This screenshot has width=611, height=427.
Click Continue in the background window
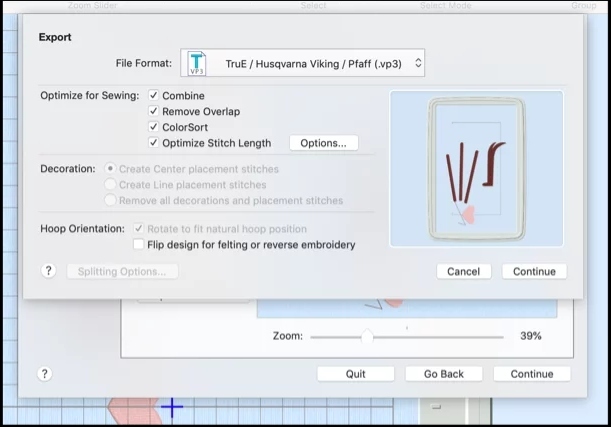point(532,374)
